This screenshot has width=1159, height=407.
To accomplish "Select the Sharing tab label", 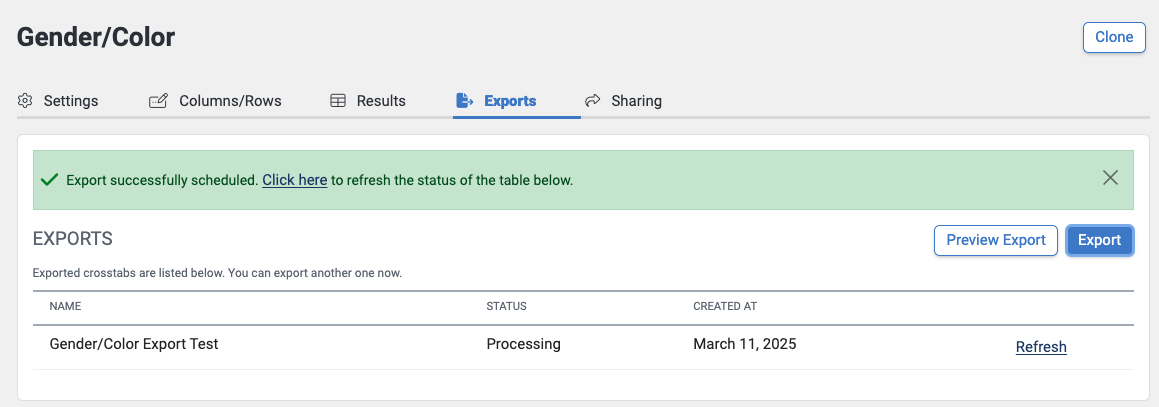I will tap(636, 100).
